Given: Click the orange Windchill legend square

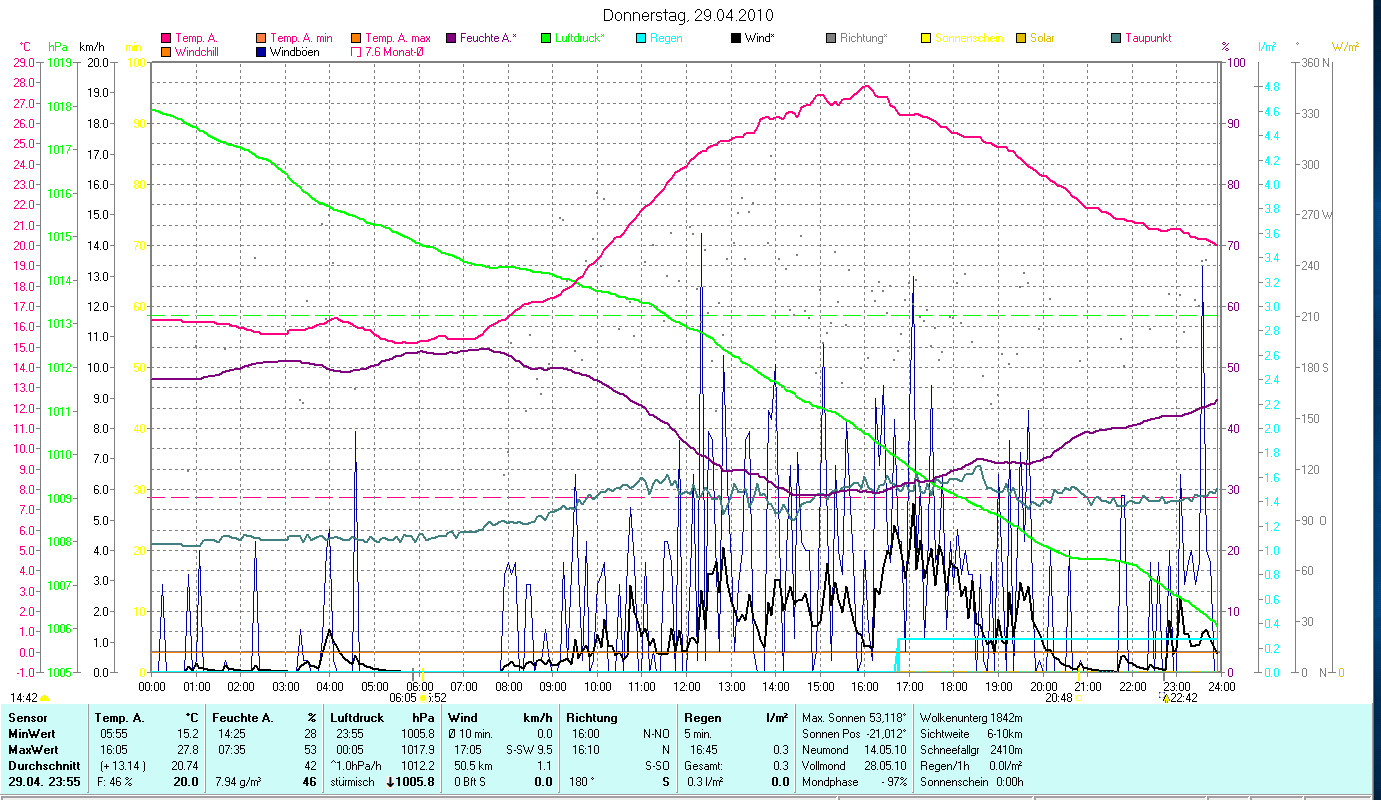Looking at the screenshot, I should coord(166,51).
